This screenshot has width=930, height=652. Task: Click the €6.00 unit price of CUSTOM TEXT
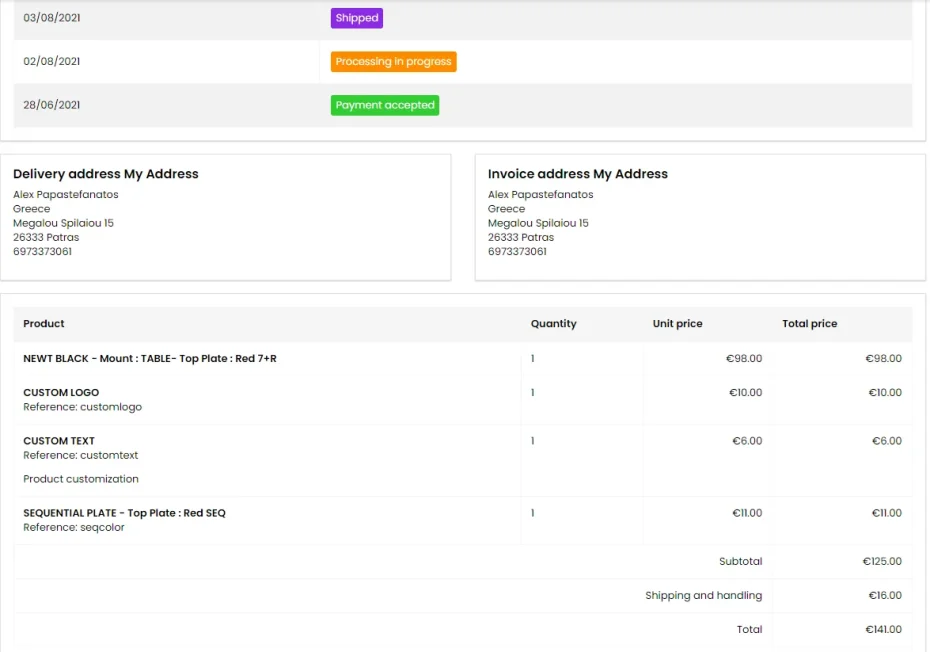point(747,441)
